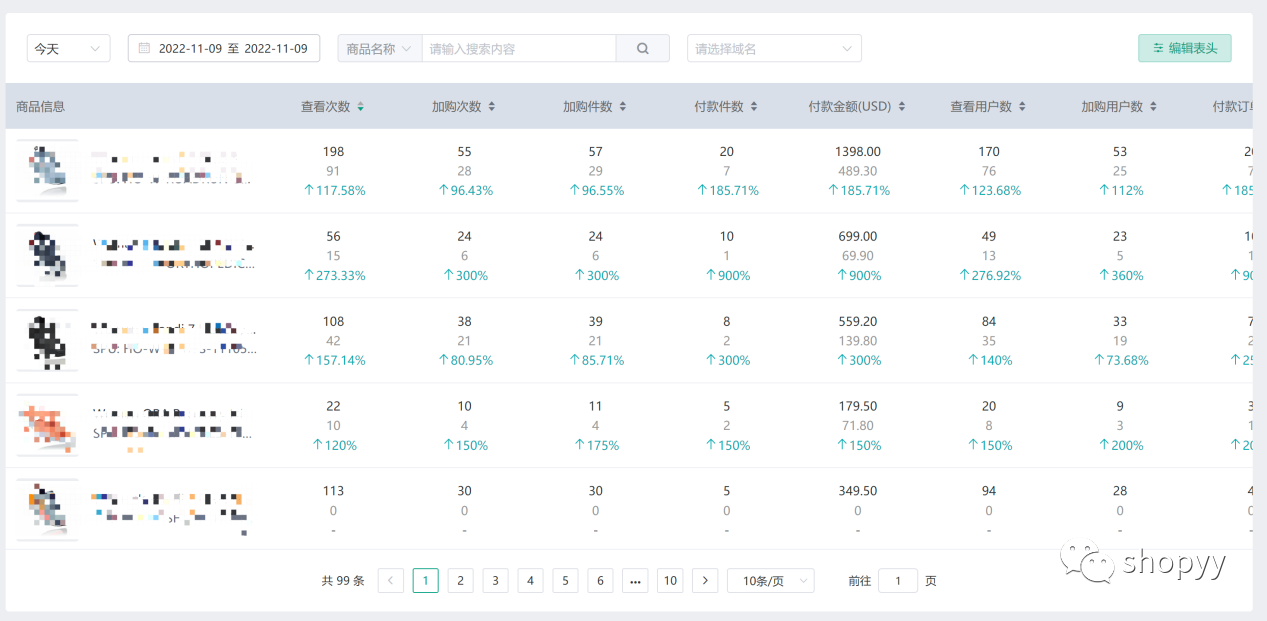Image resolution: width=1267 pixels, height=621 pixels.
Task: Click the search content input field
Action: [518, 48]
